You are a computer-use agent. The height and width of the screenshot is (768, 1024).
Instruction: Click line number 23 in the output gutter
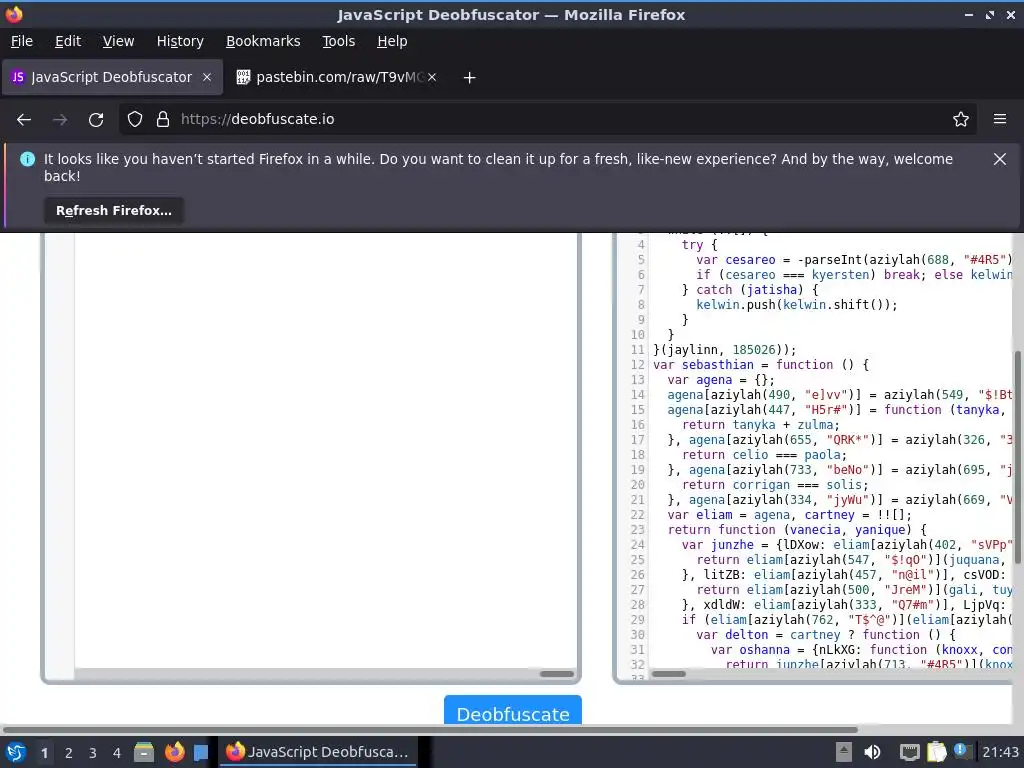tap(638, 530)
